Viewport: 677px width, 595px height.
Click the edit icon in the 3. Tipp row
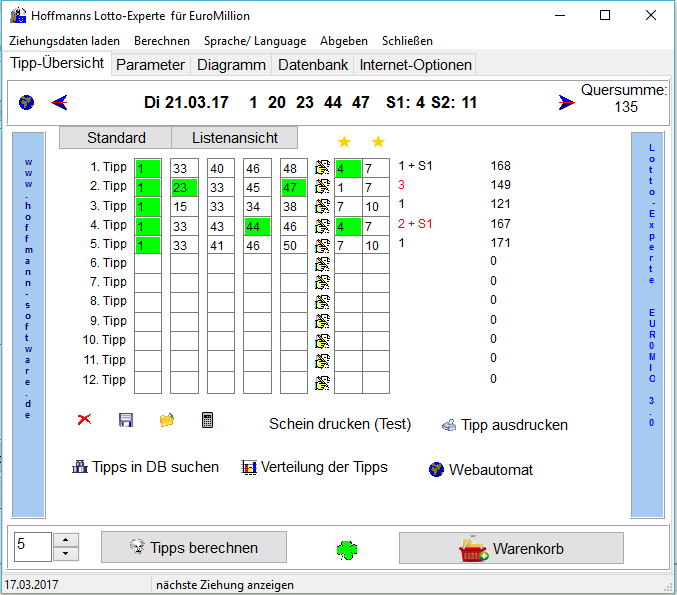point(322,206)
